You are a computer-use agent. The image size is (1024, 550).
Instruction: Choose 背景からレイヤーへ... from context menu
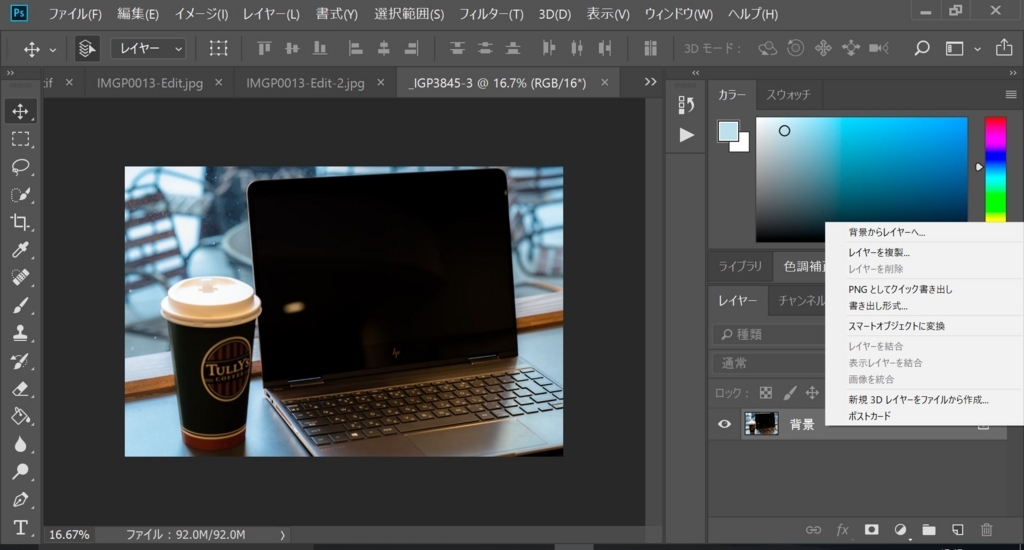pyautogui.click(x=886, y=232)
